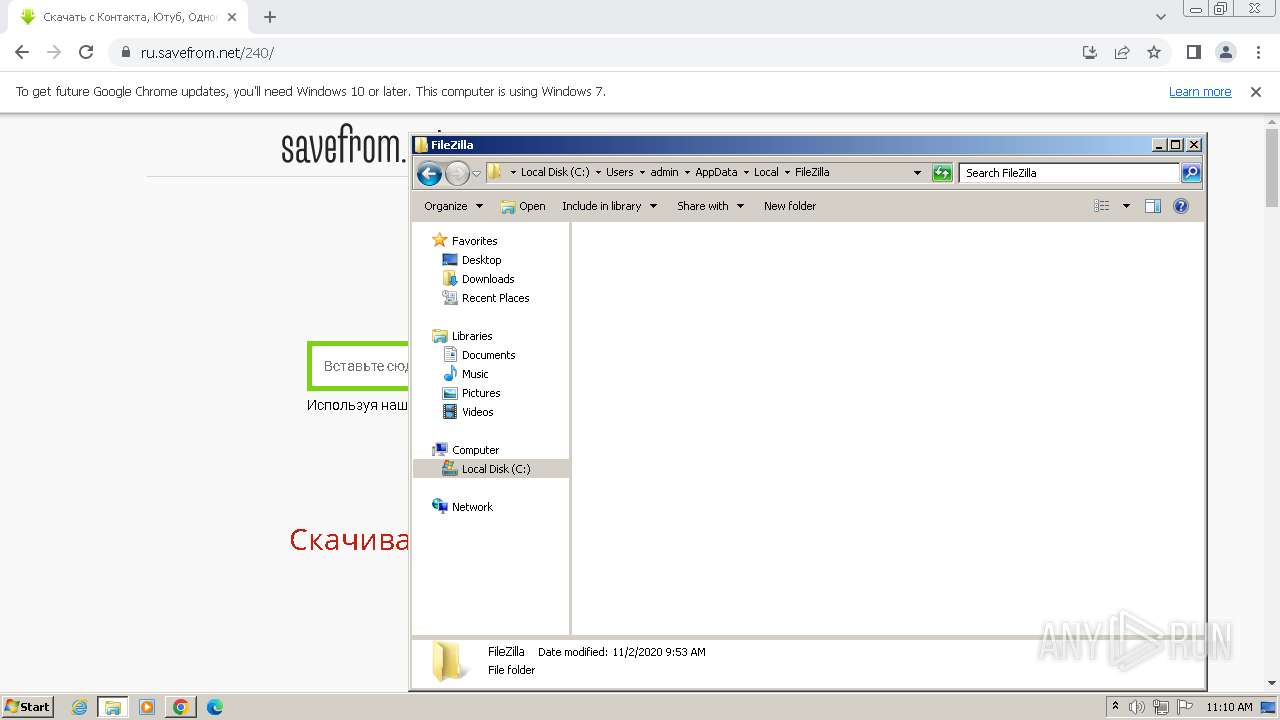Open Explorer help icon
The height and width of the screenshot is (720, 1280).
point(1180,206)
